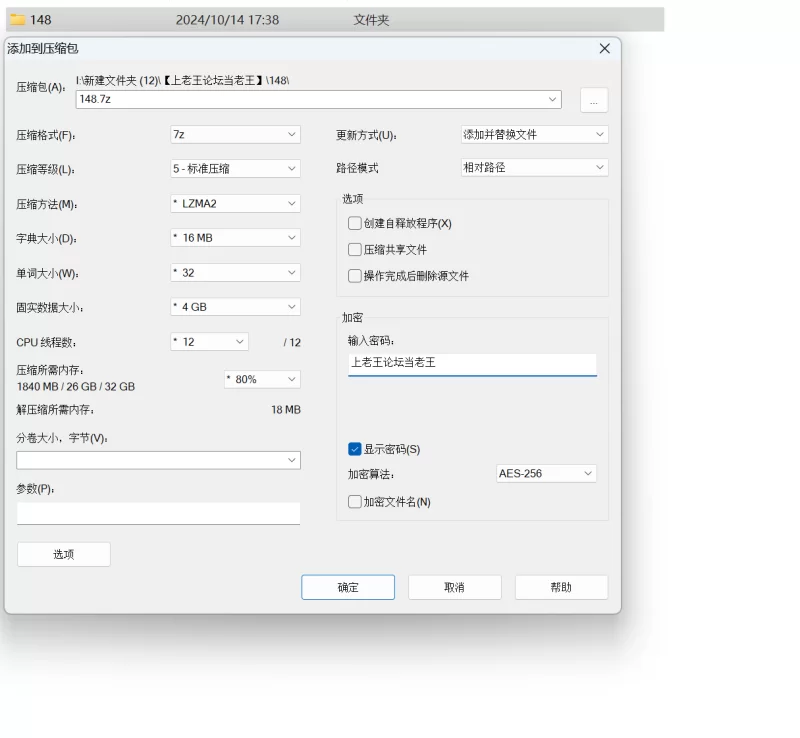Click the 帮助 button
The width and height of the screenshot is (800, 738).
[x=561, y=587]
